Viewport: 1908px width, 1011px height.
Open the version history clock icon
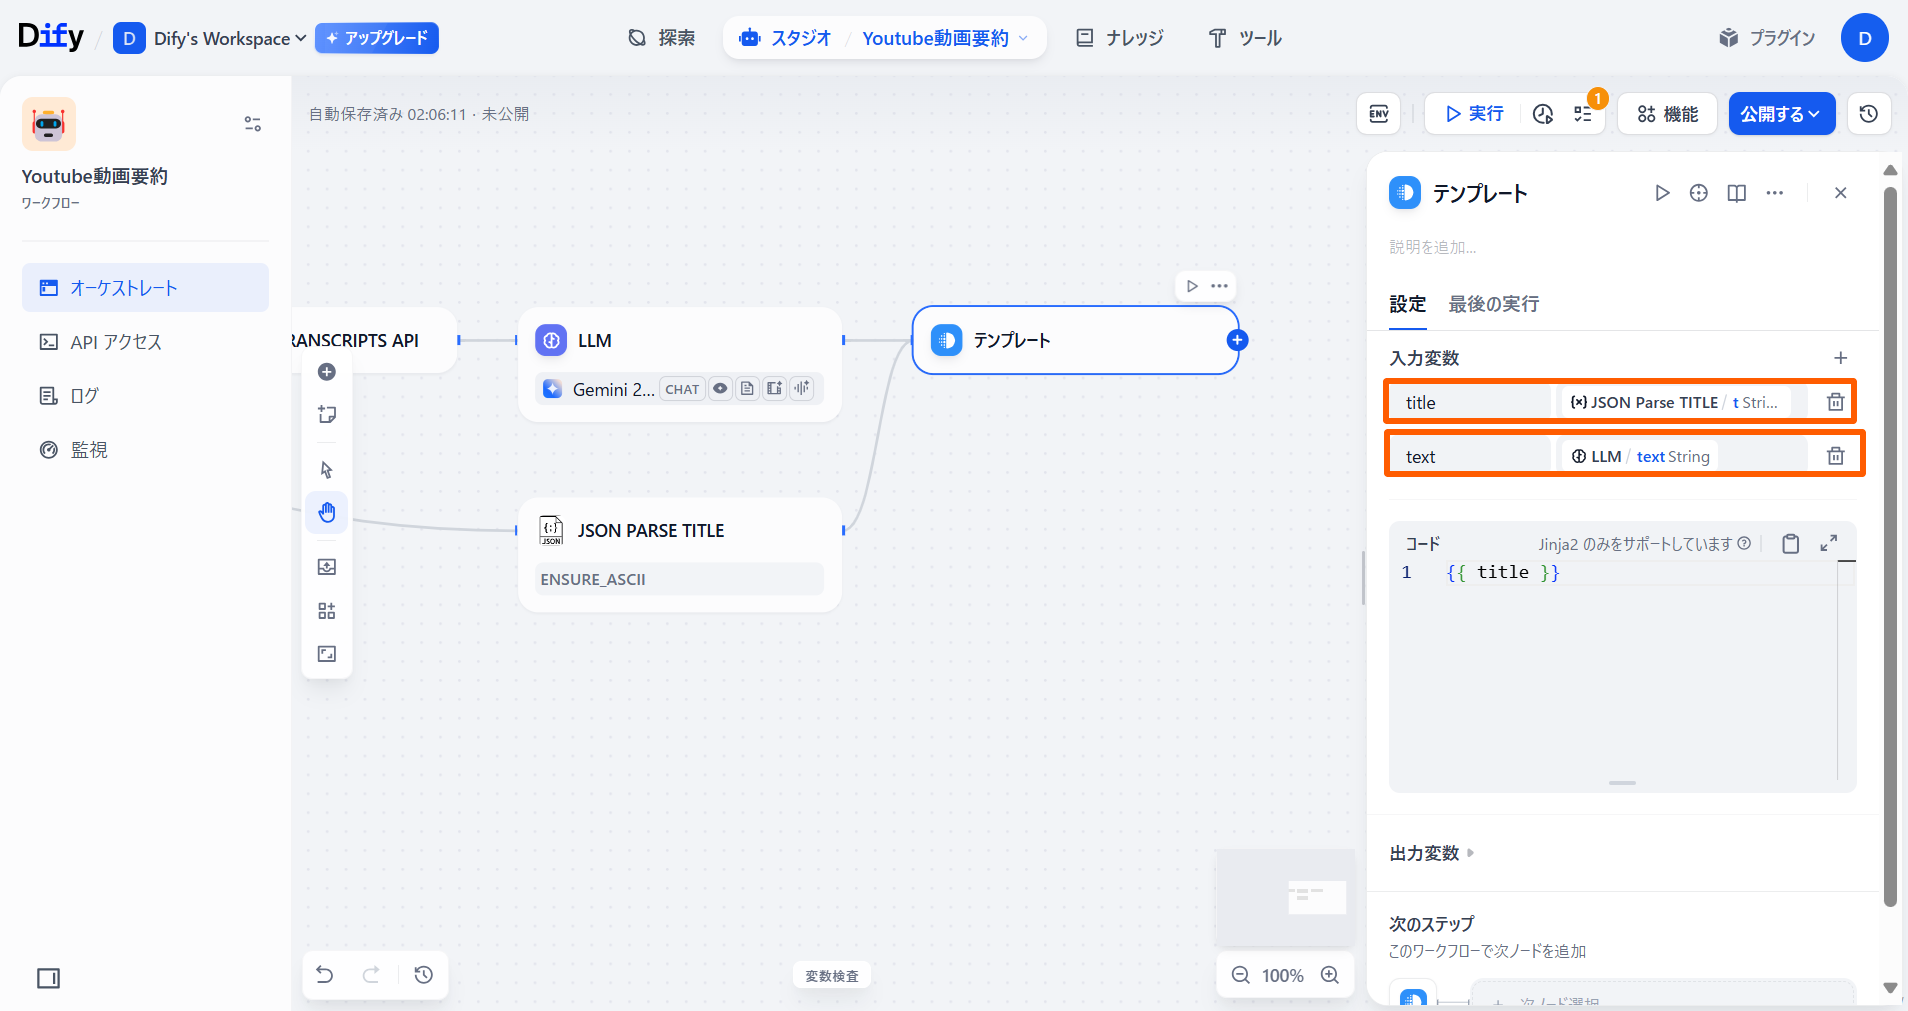tap(1868, 114)
